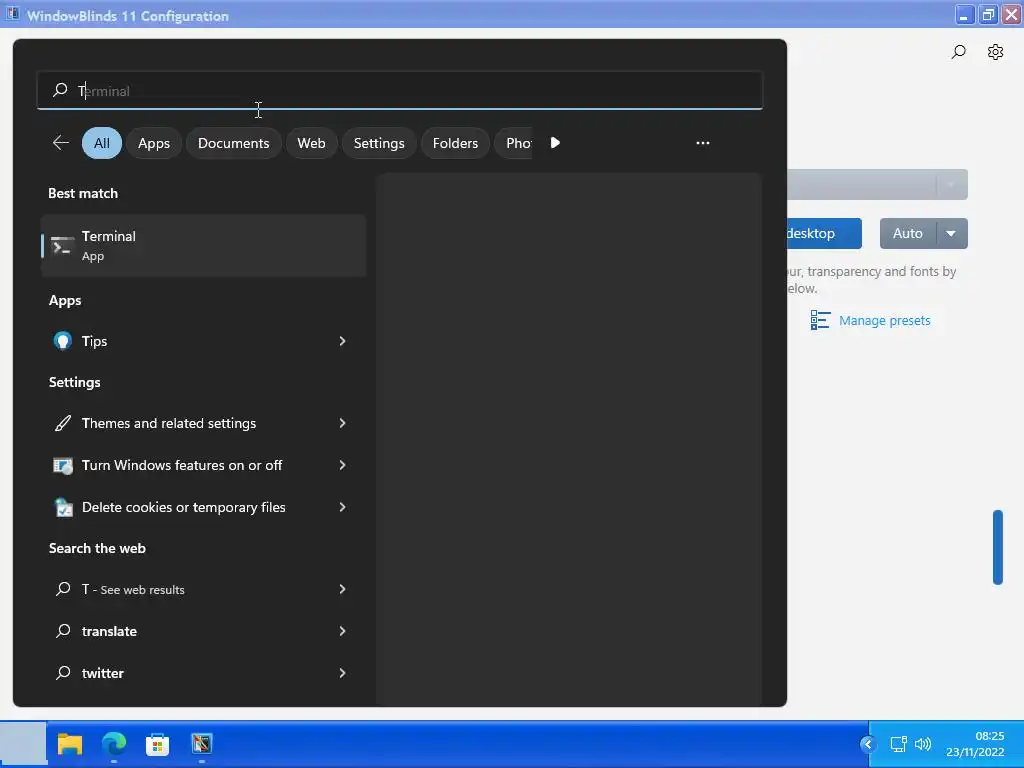
Task: Switch to WindowBlinds taskbar icon
Action: (x=202, y=744)
